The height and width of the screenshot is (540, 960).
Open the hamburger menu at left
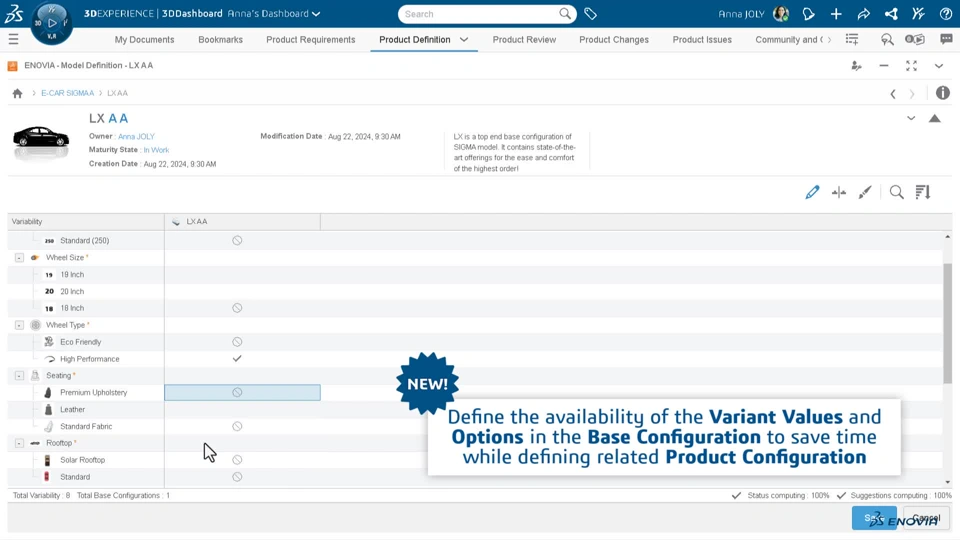pos(13,40)
